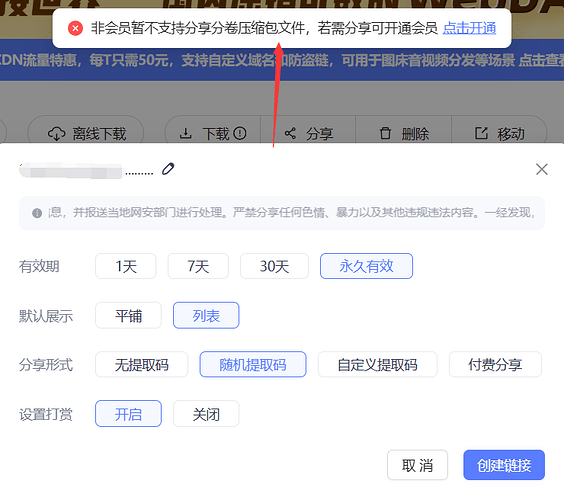Choose 30天 validity period
Screen dimensions: 564x500
pyautogui.click(x=274, y=266)
